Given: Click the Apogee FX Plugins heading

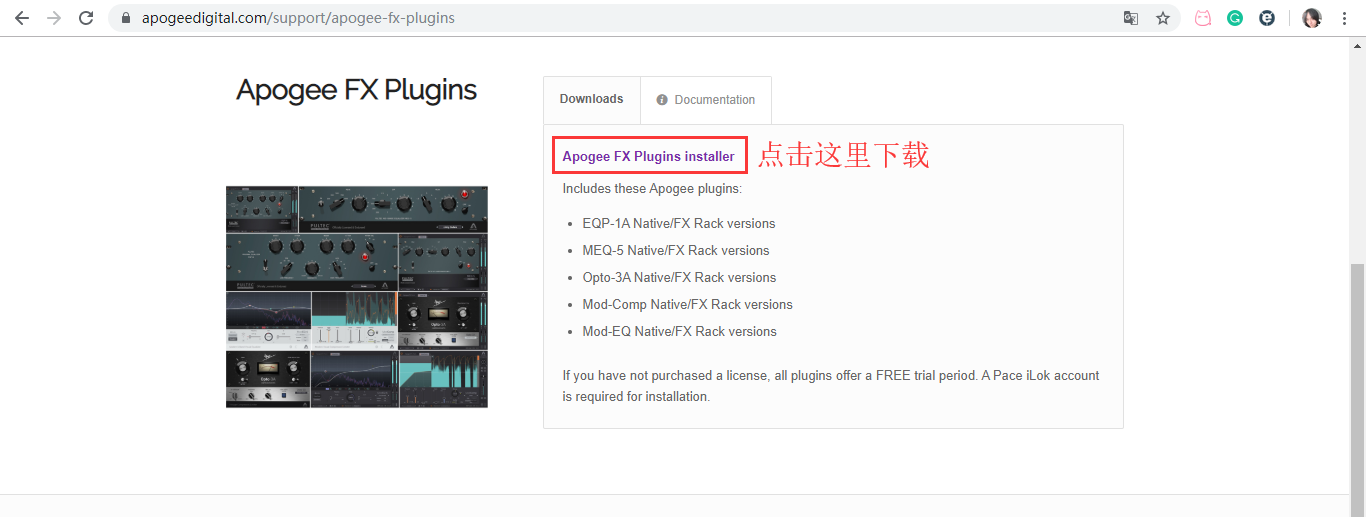Looking at the screenshot, I should click(x=356, y=90).
